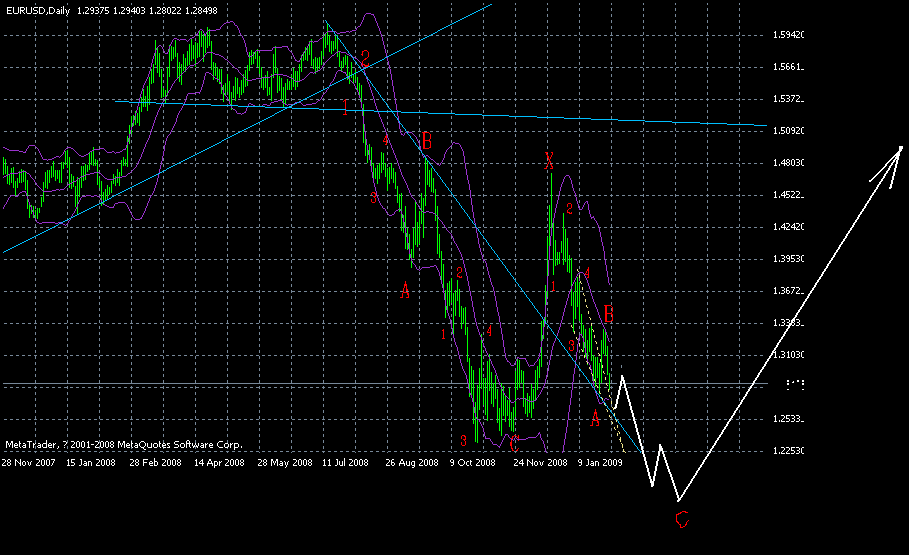The image size is (909, 555).
Task: Click the 1.5092 price axis label
Action: 788,130
